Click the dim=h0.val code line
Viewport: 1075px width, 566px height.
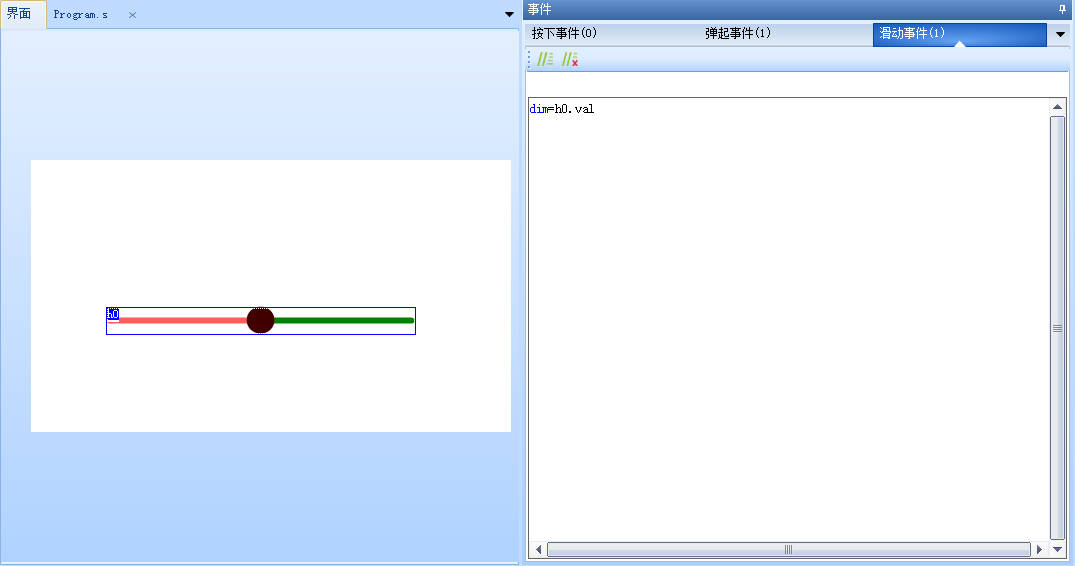click(562, 109)
